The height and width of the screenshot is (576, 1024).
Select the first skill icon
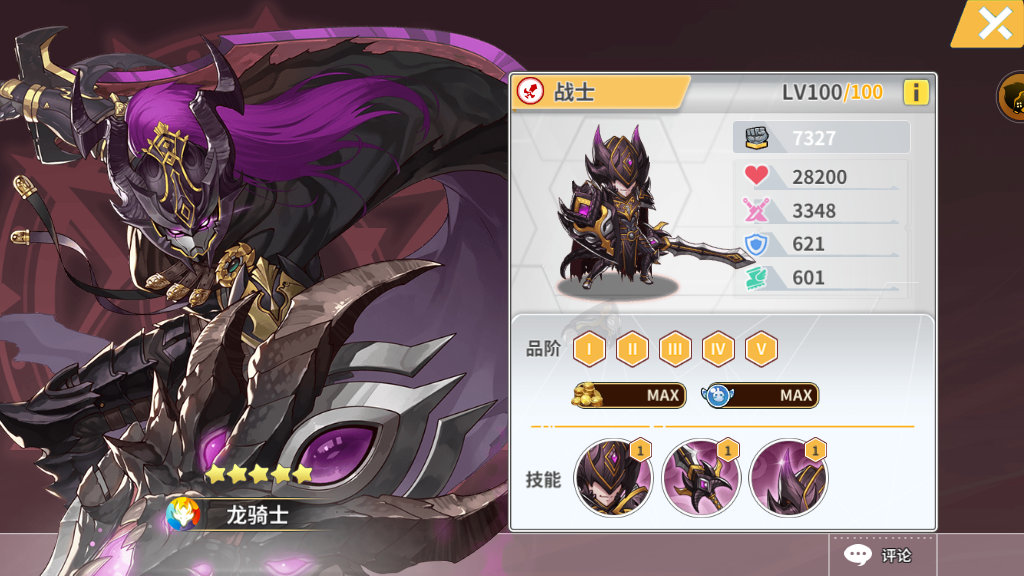(x=613, y=477)
